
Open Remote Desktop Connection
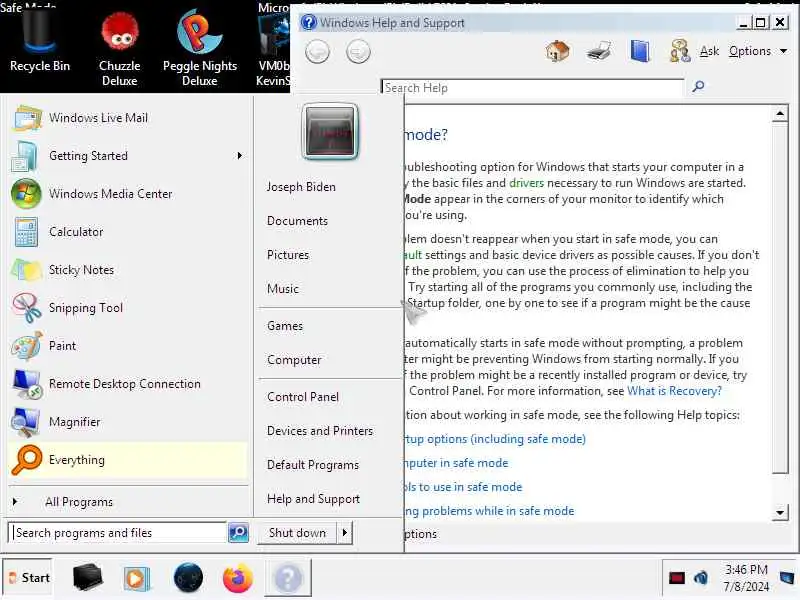(x=128, y=384)
